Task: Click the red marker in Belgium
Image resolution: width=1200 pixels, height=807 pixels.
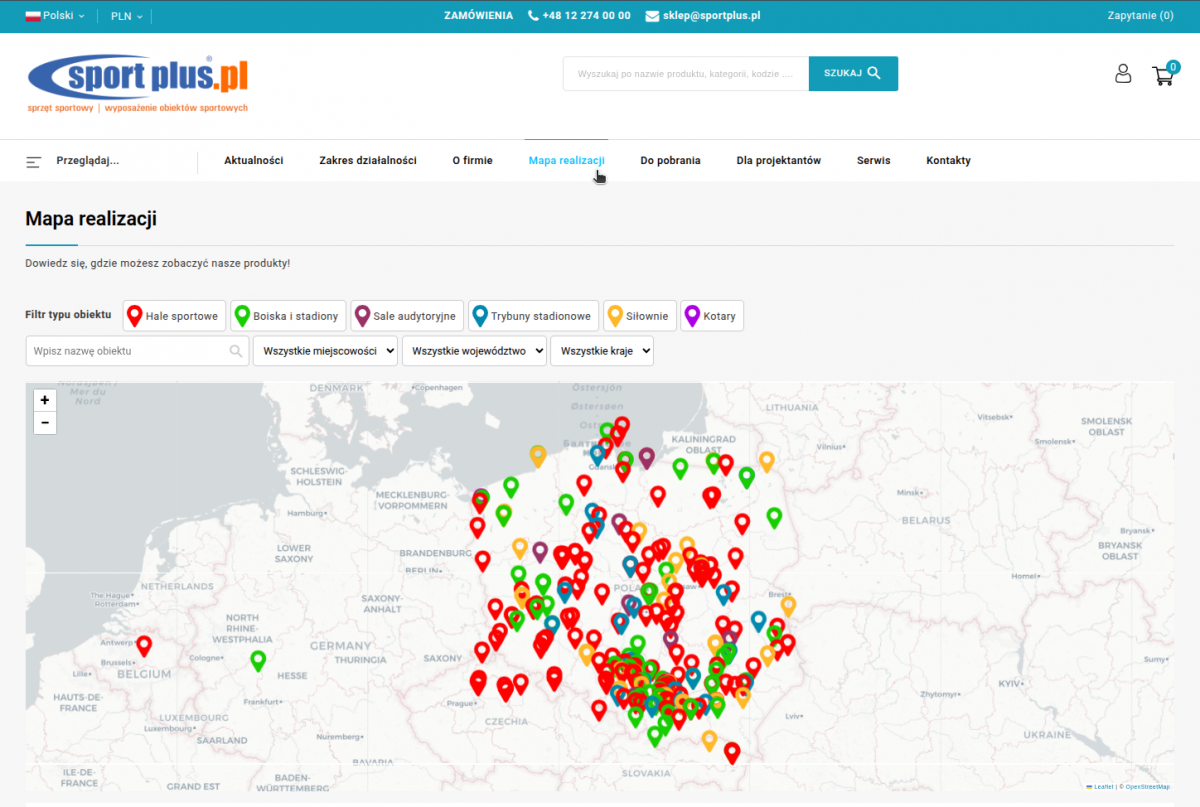Action: click(x=144, y=645)
